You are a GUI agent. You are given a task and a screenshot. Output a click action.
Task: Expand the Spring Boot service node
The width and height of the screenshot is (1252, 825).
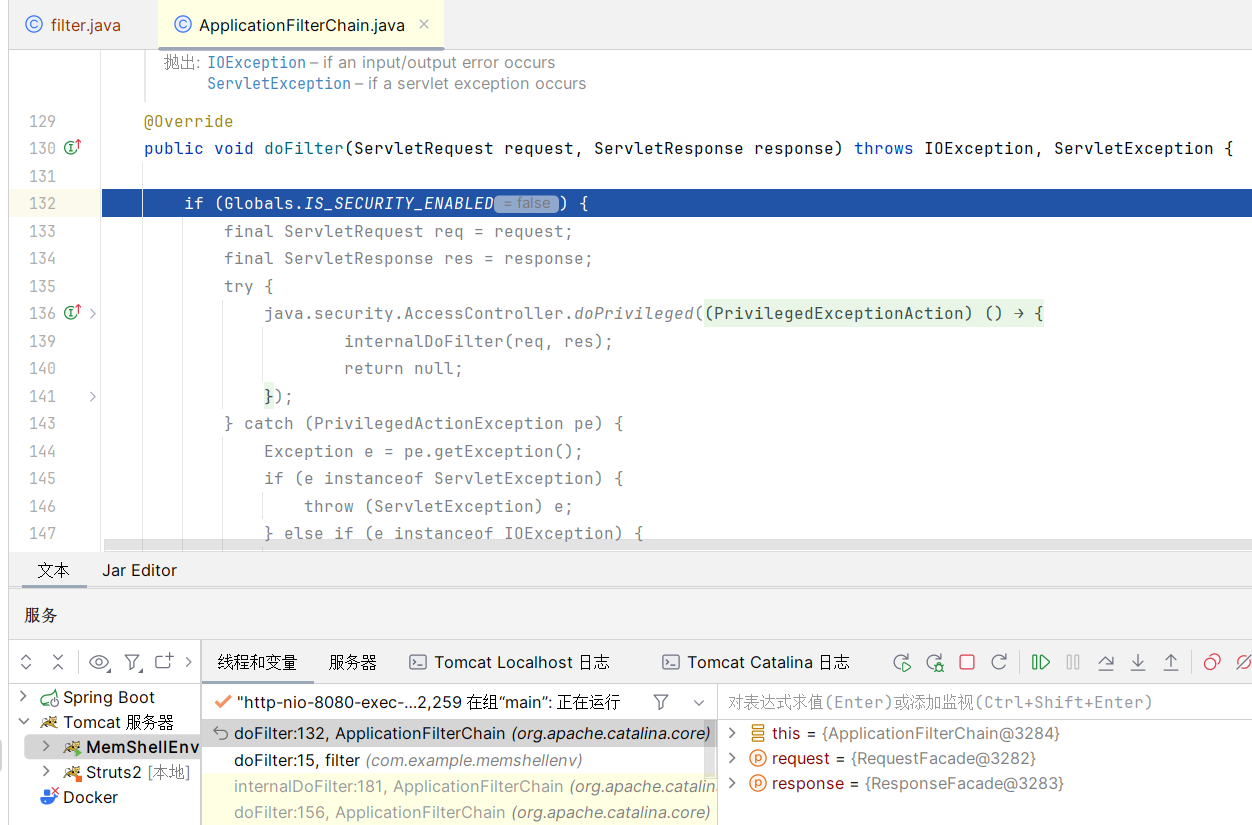click(24, 697)
